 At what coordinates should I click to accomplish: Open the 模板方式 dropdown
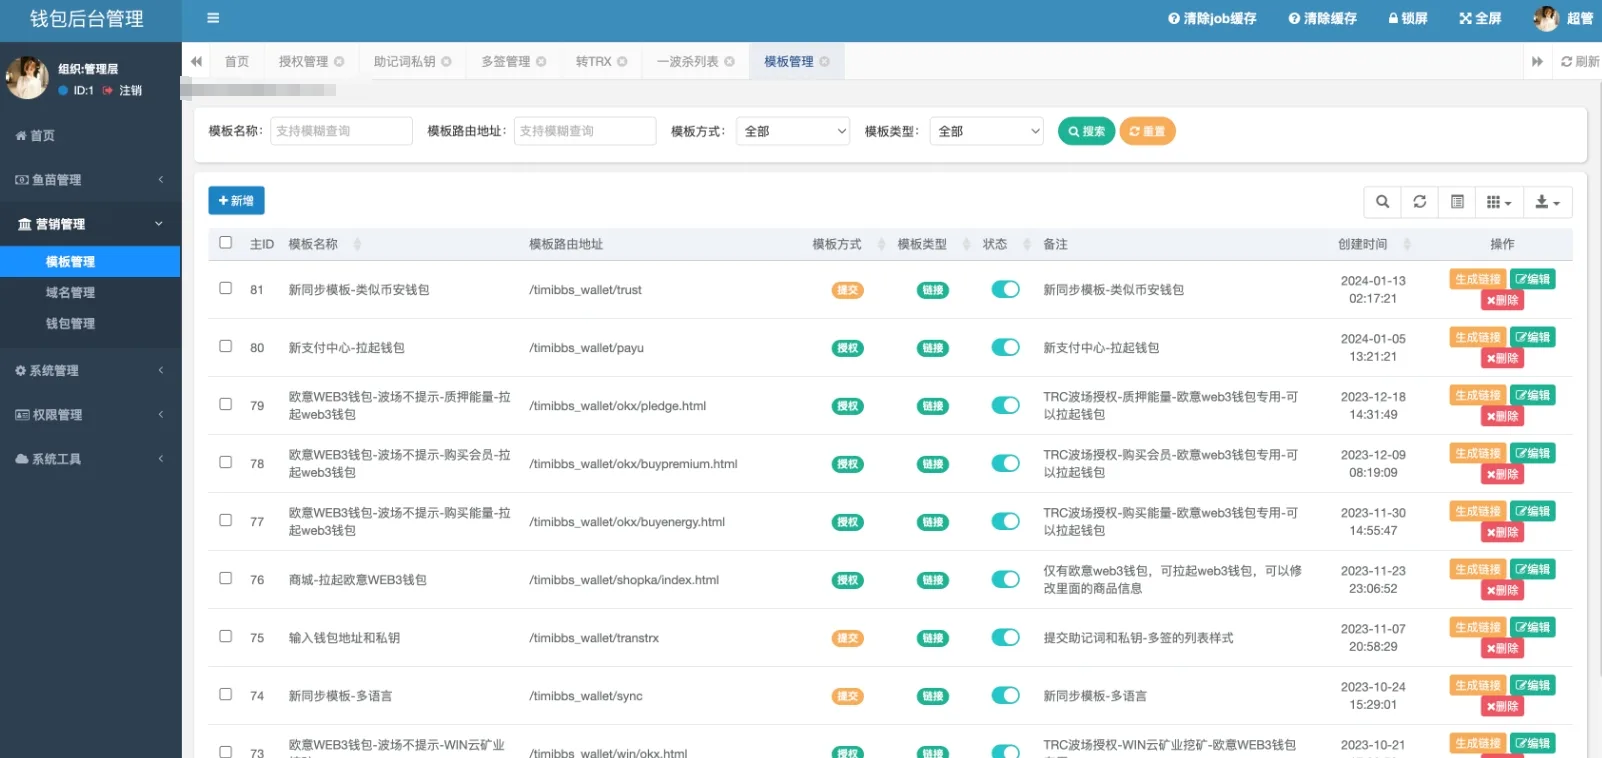click(793, 131)
